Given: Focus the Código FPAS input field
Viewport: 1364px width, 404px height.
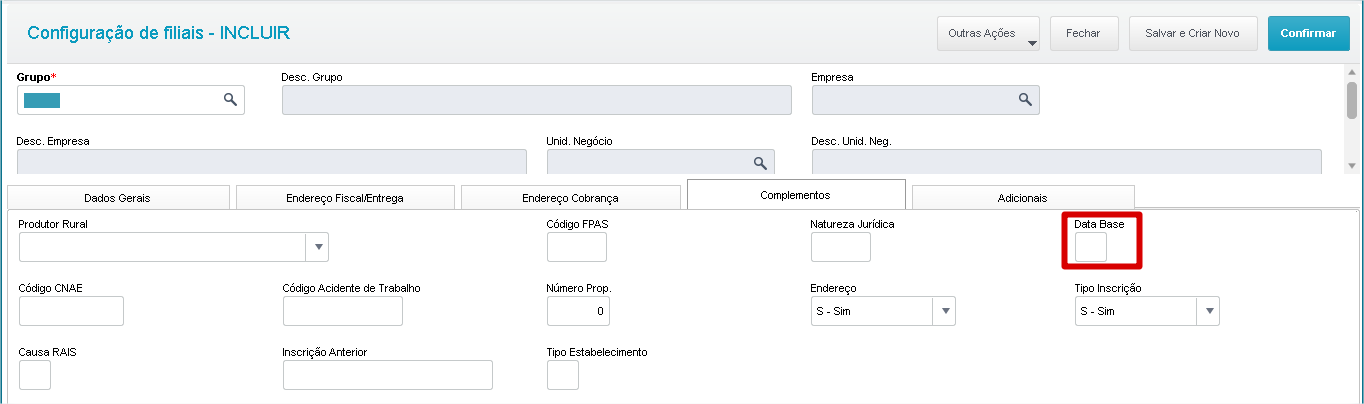Looking at the screenshot, I should [577, 247].
